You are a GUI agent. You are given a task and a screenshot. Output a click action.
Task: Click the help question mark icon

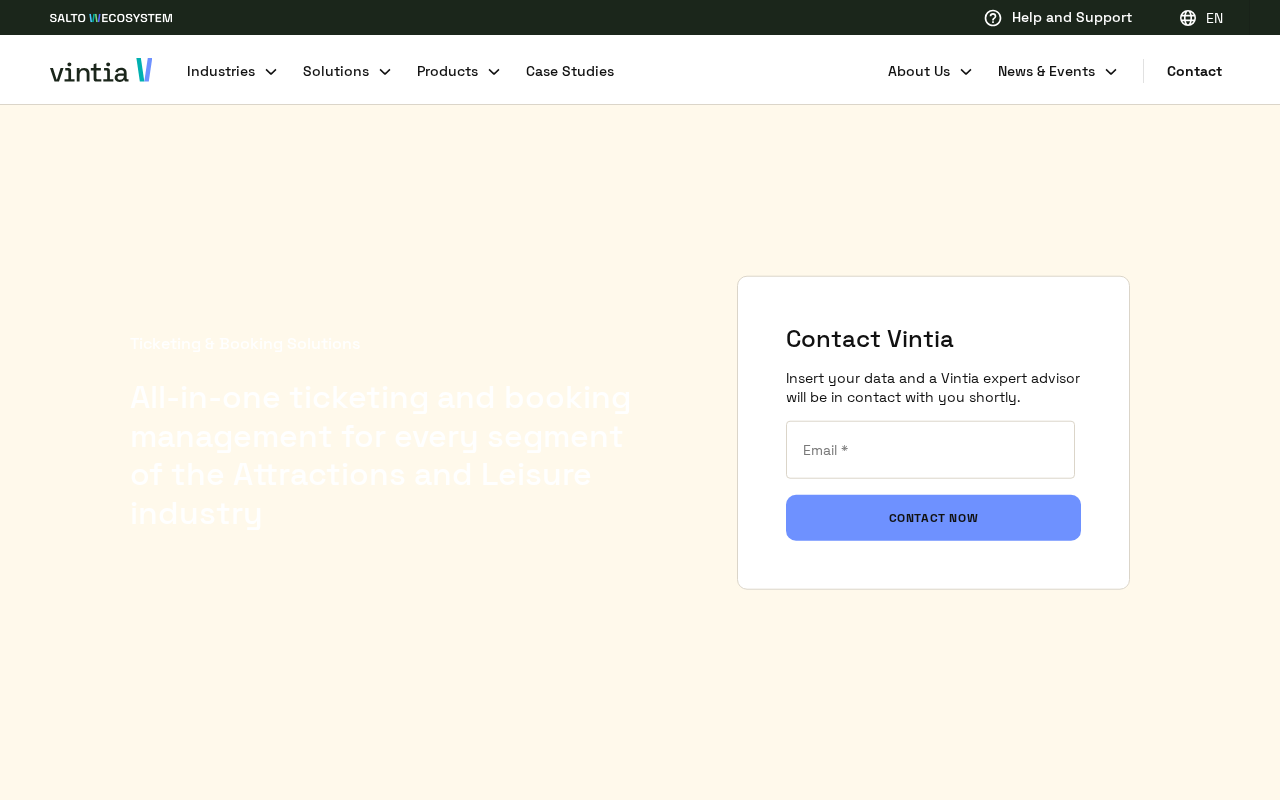tap(993, 18)
